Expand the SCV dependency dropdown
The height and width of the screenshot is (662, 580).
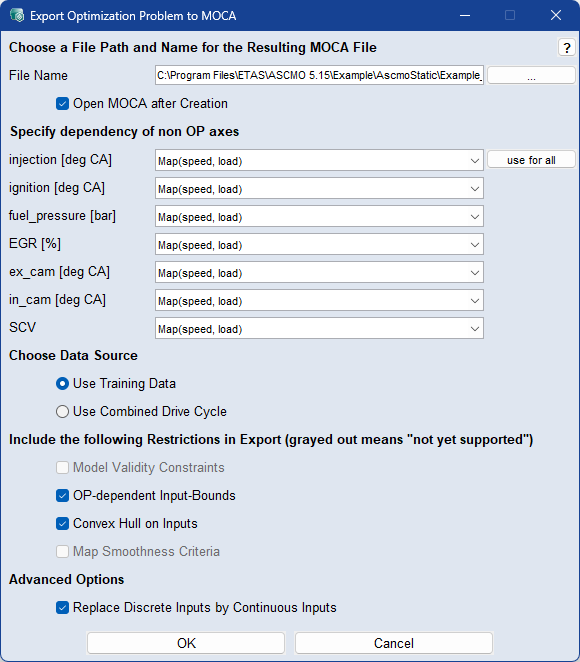click(x=319, y=328)
